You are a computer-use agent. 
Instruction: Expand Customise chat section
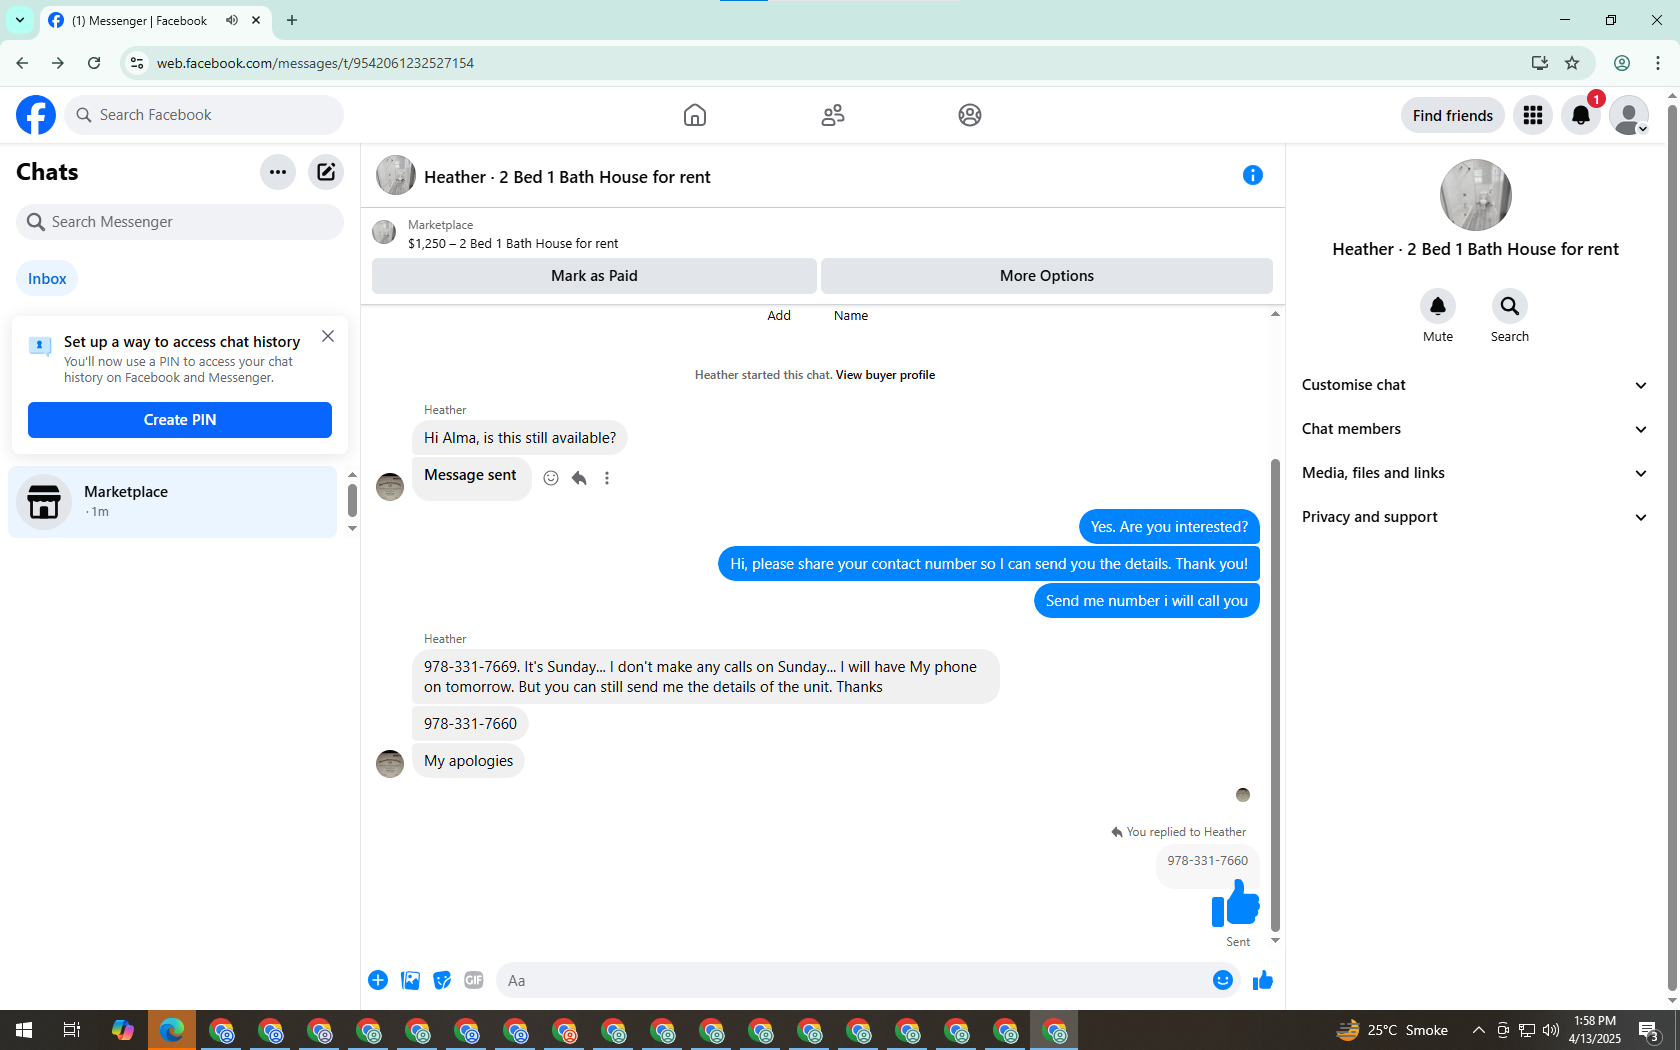pyautogui.click(x=1475, y=385)
